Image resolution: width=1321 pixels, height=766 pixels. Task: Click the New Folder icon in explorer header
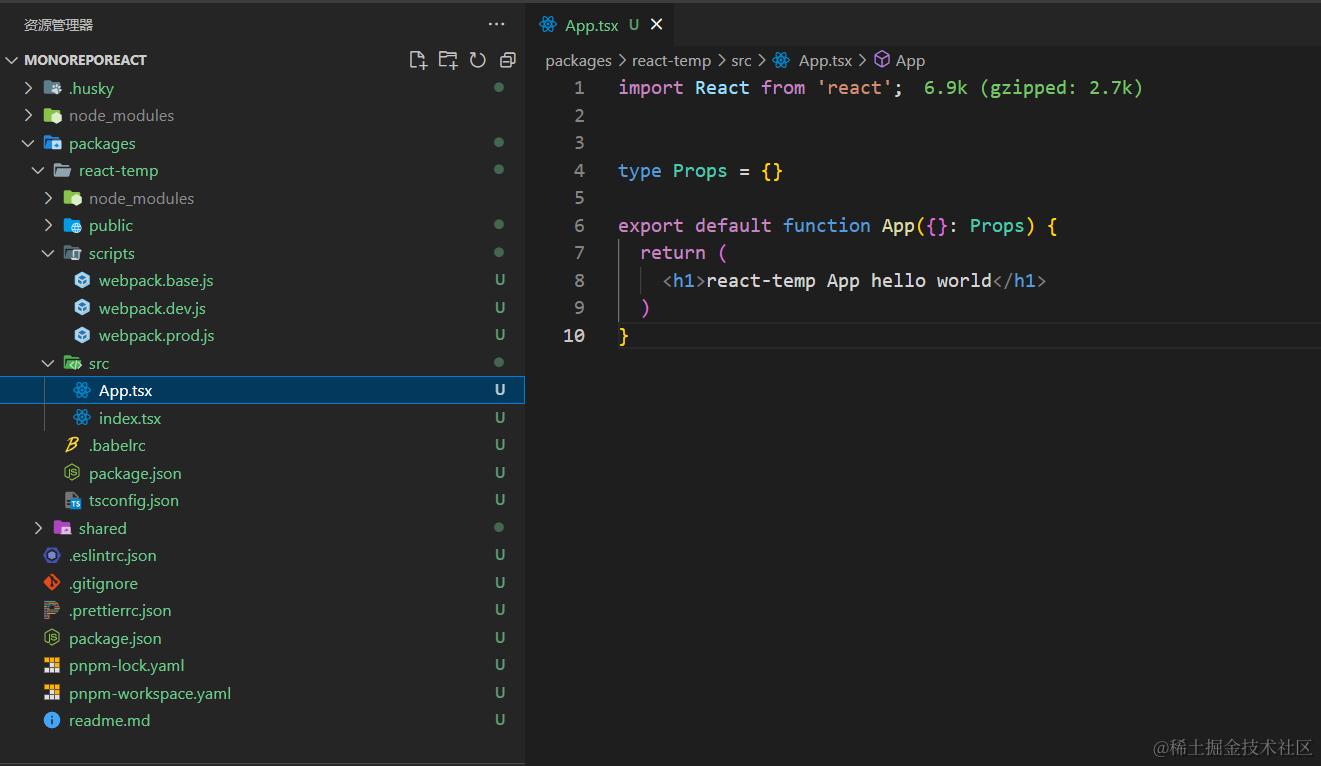pos(448,60)
